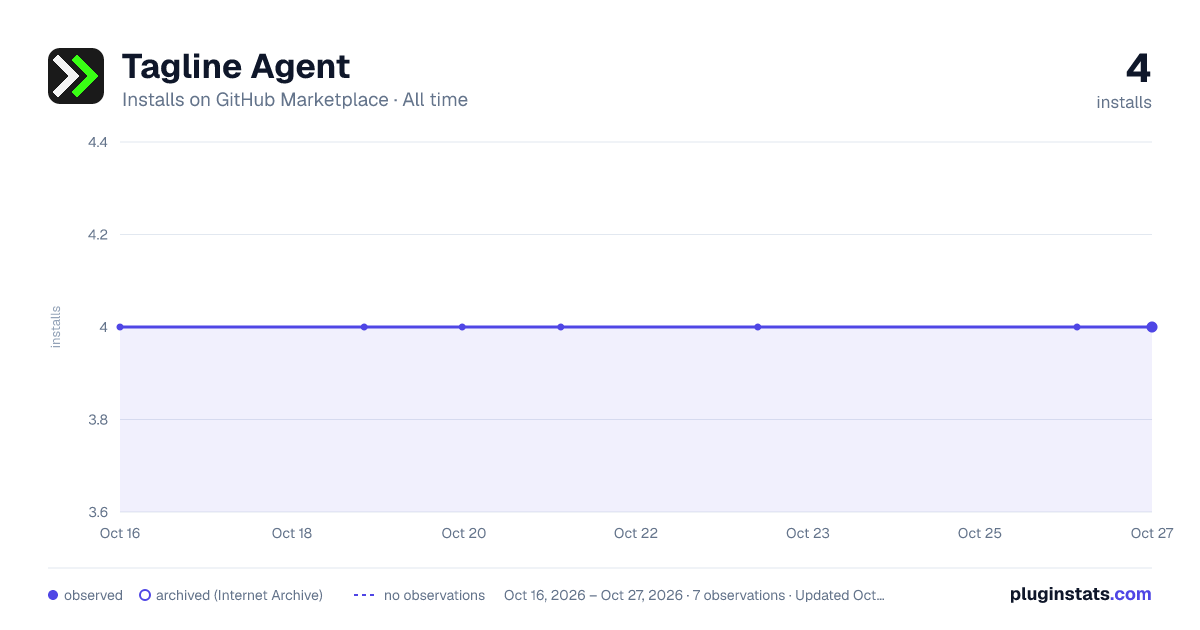1200x630 pixels.
Task: Click the 4.2 y-axis label
Action: [97, 235]
